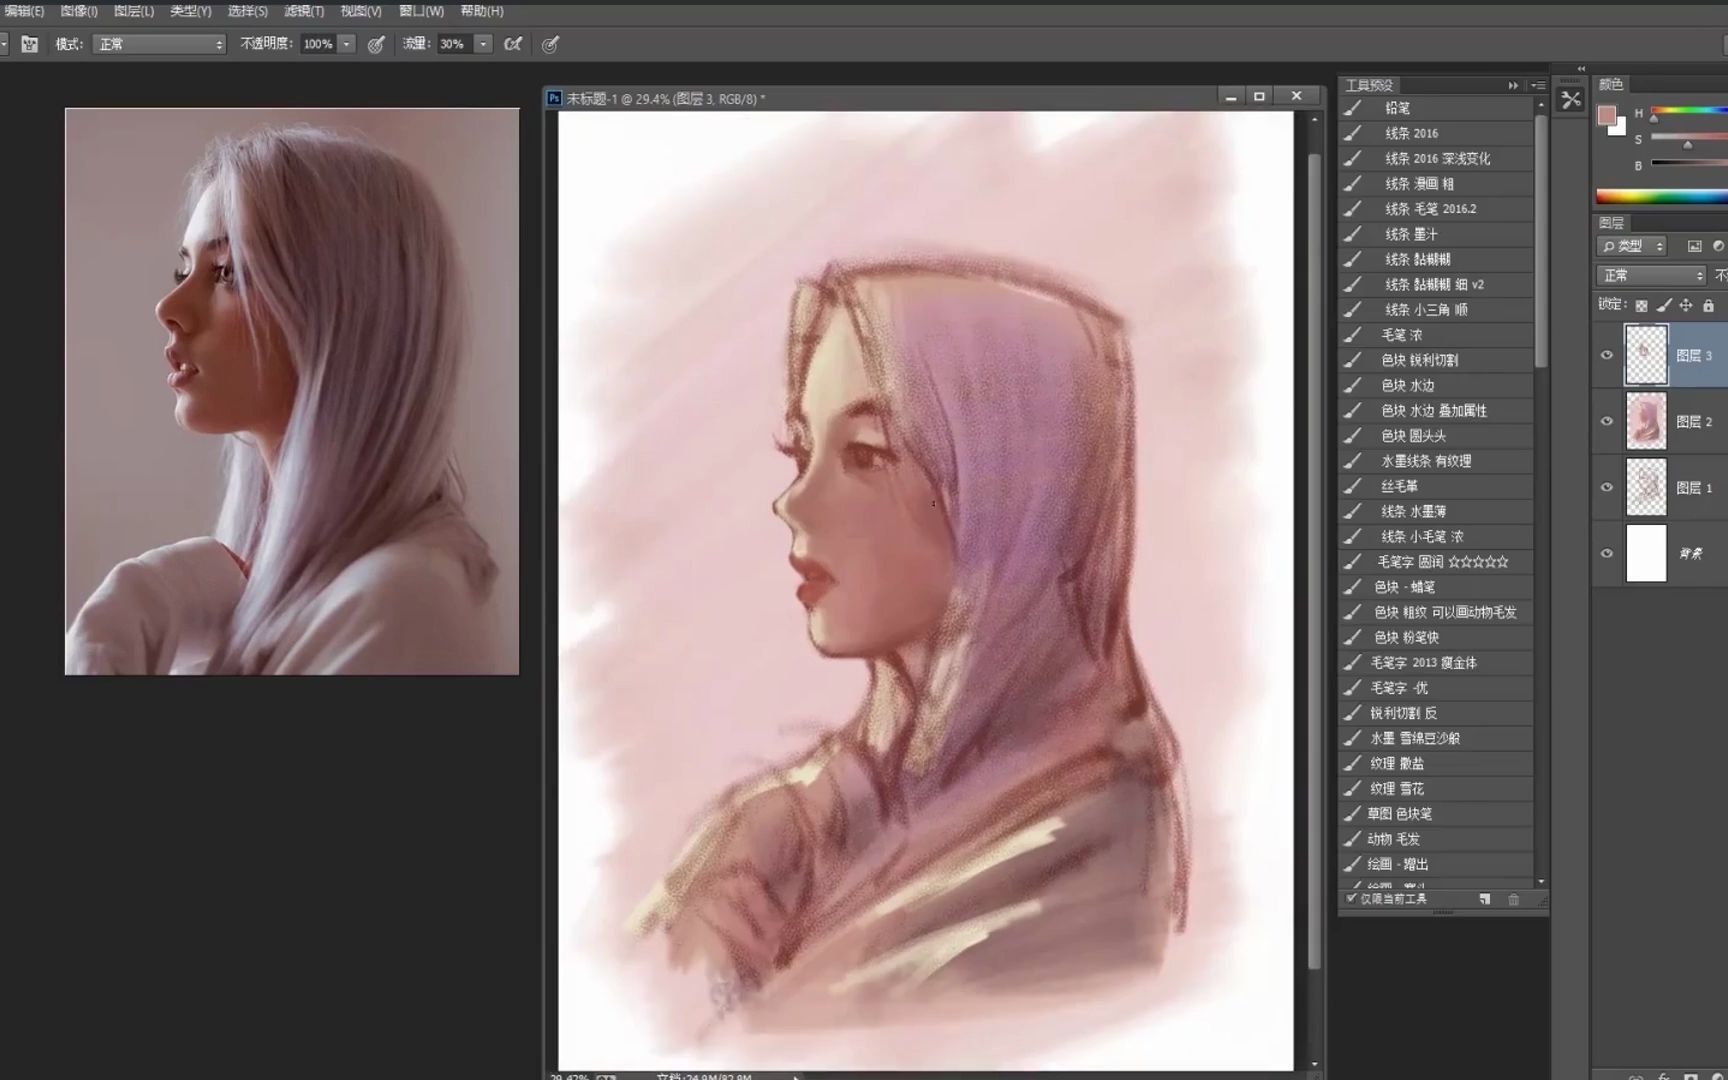Click tool presets list scrollbar down arrow
Image resolution: width=1728 pixels, height=1080 pixels.
pos(1541,881)
